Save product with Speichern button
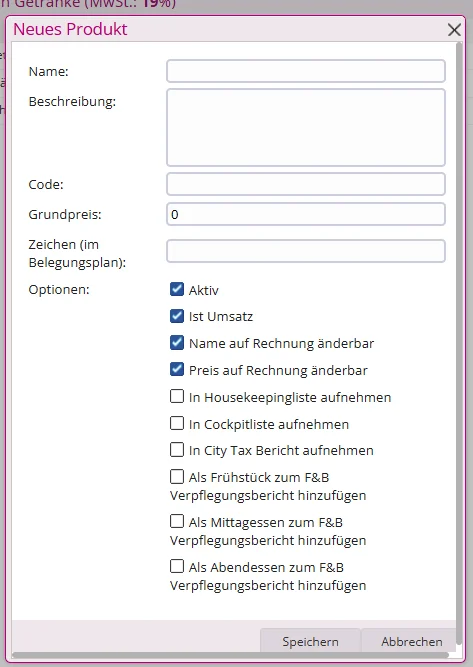 click(311, 641)
